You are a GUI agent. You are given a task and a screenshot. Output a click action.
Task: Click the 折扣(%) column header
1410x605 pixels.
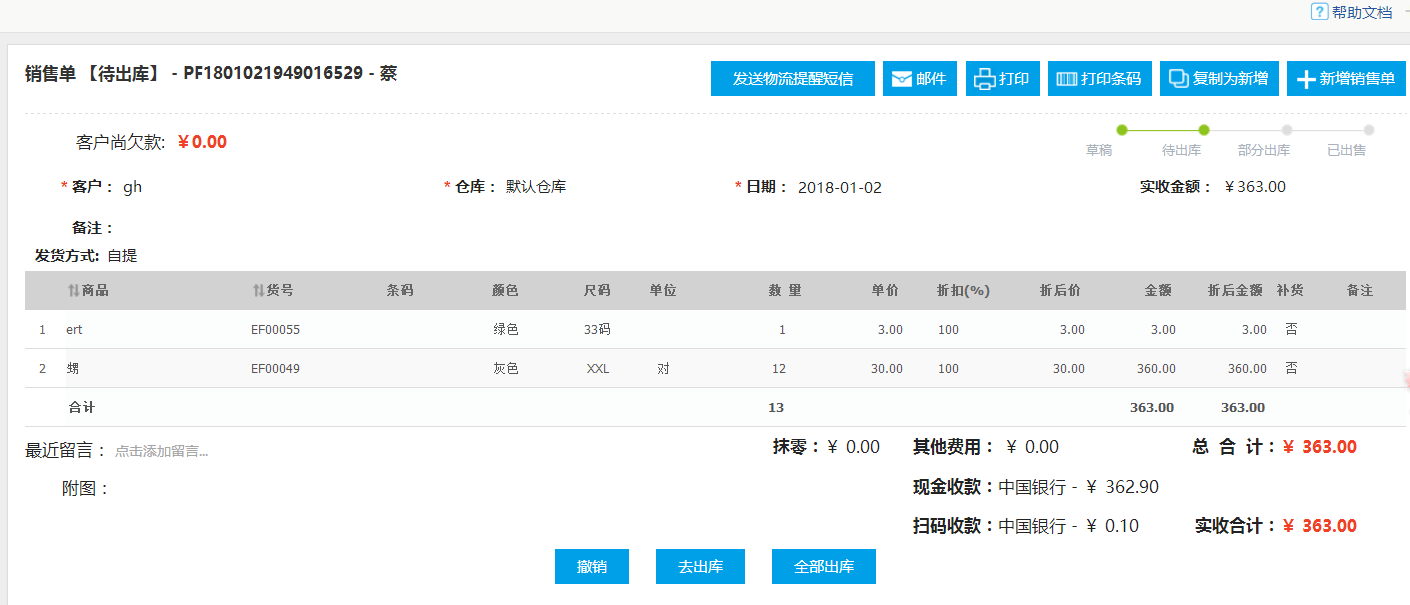pos(963,290)
